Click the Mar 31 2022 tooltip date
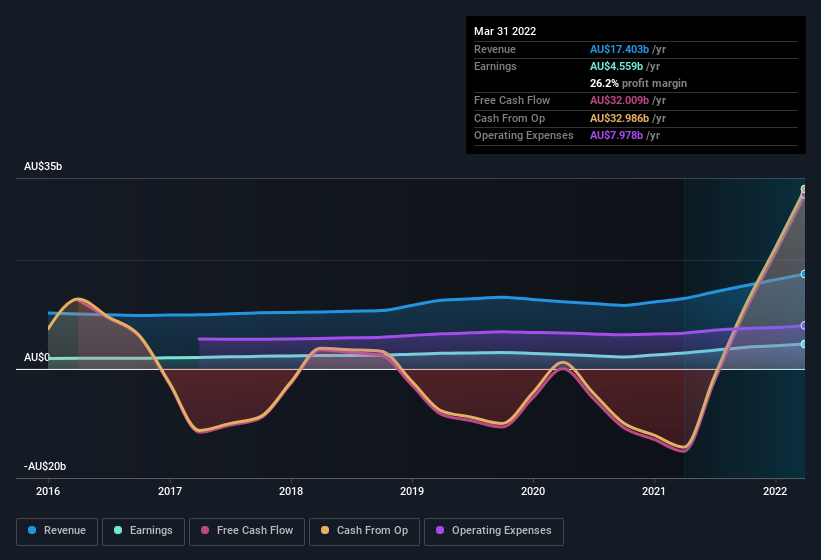 click(505, 31)
